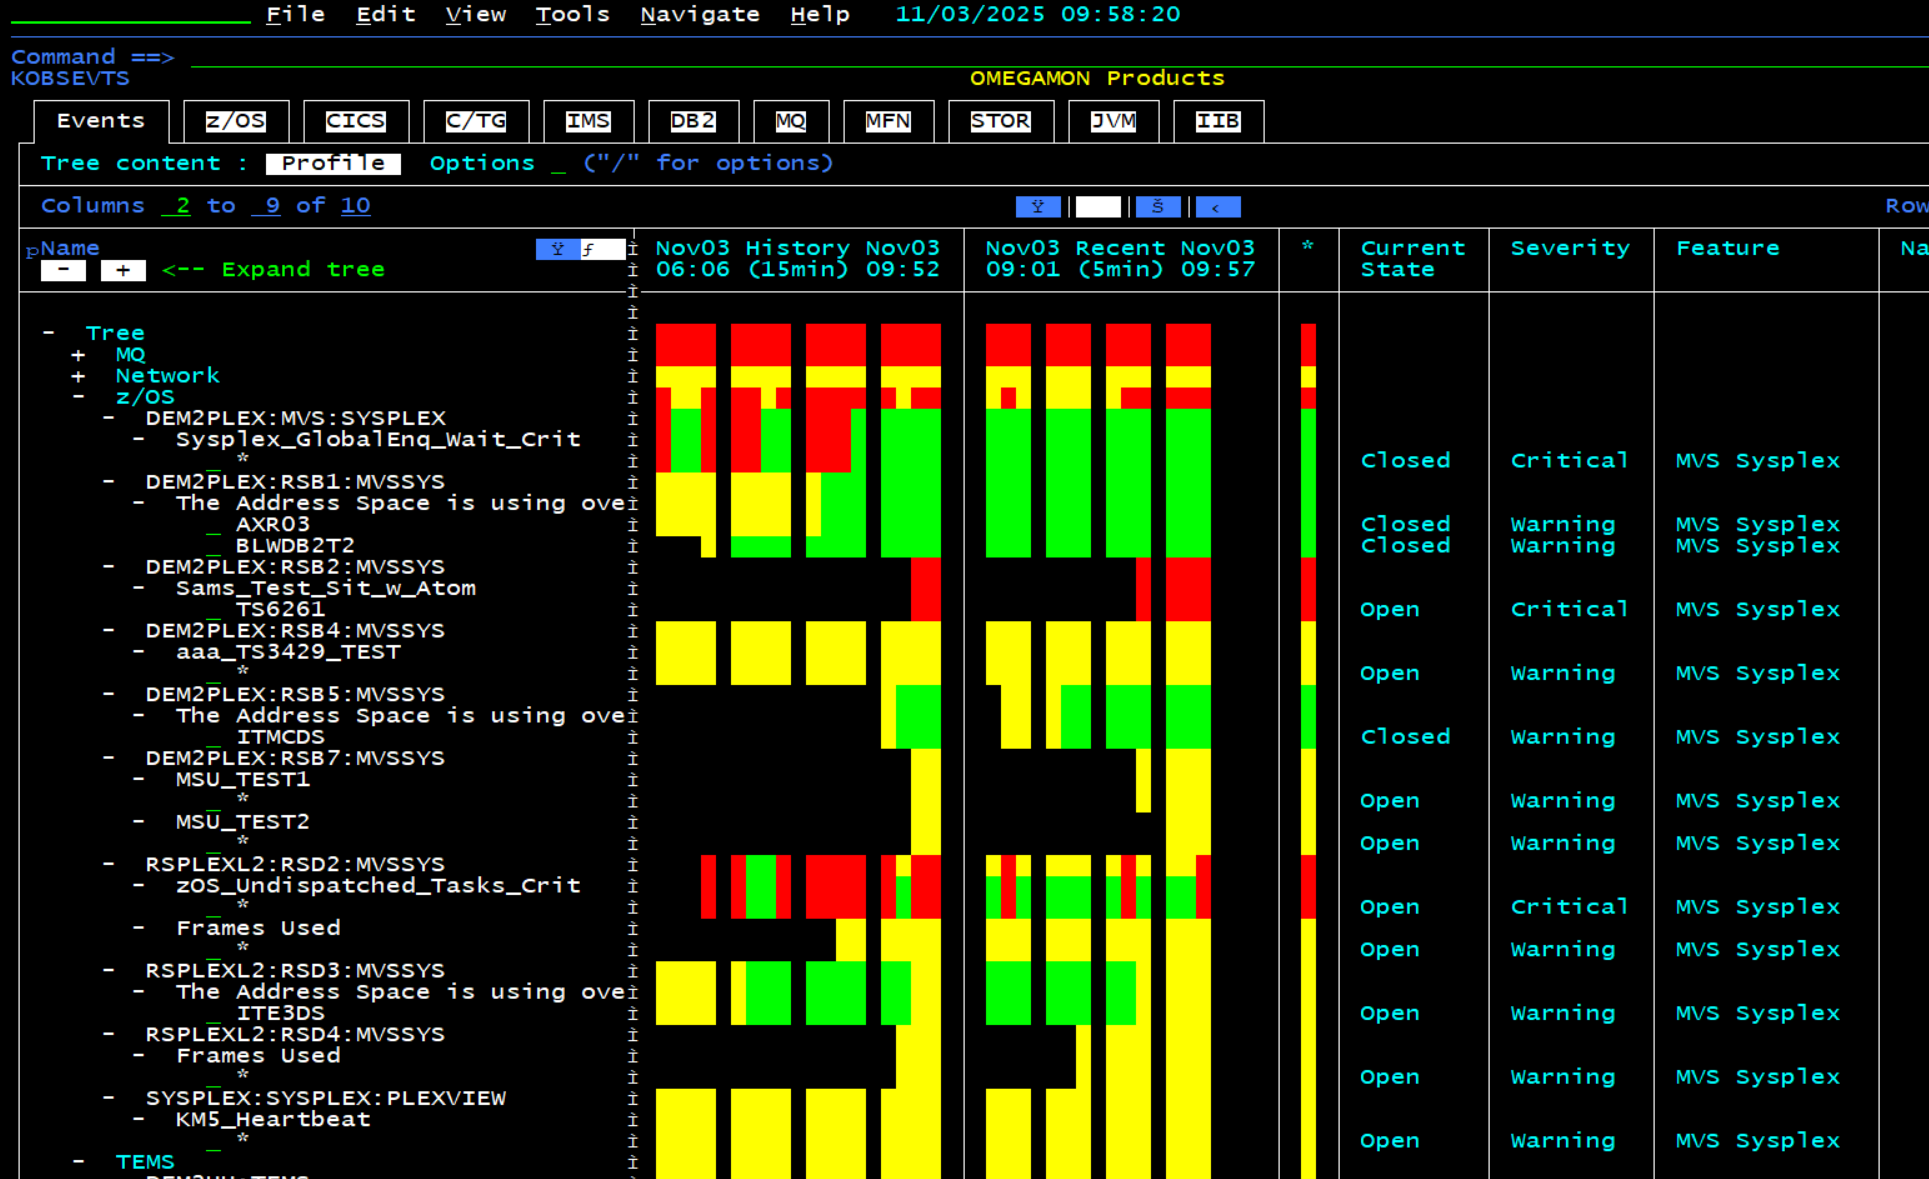
Task: Click the blue < scroll-left icon
Action: point(1217,207)
